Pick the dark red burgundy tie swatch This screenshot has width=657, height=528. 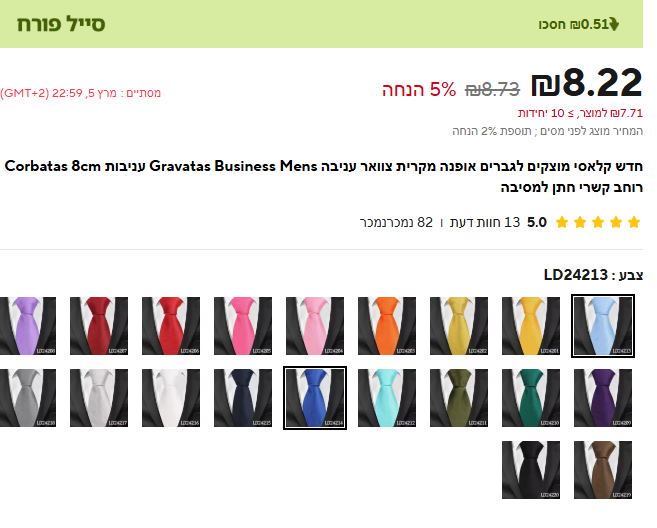pos(99,326)
